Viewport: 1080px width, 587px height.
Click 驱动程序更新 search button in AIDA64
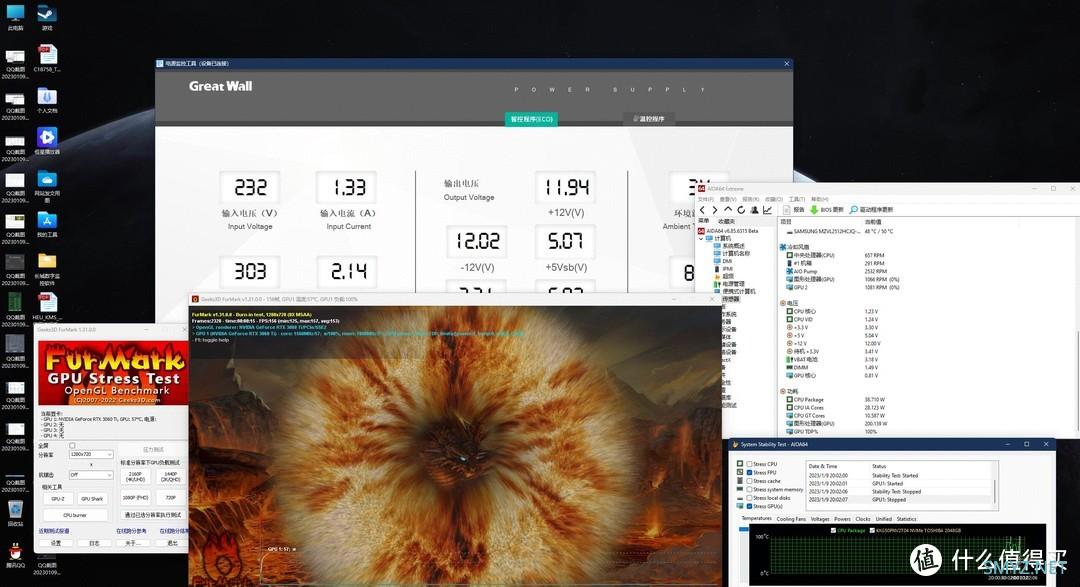point(871,209)
